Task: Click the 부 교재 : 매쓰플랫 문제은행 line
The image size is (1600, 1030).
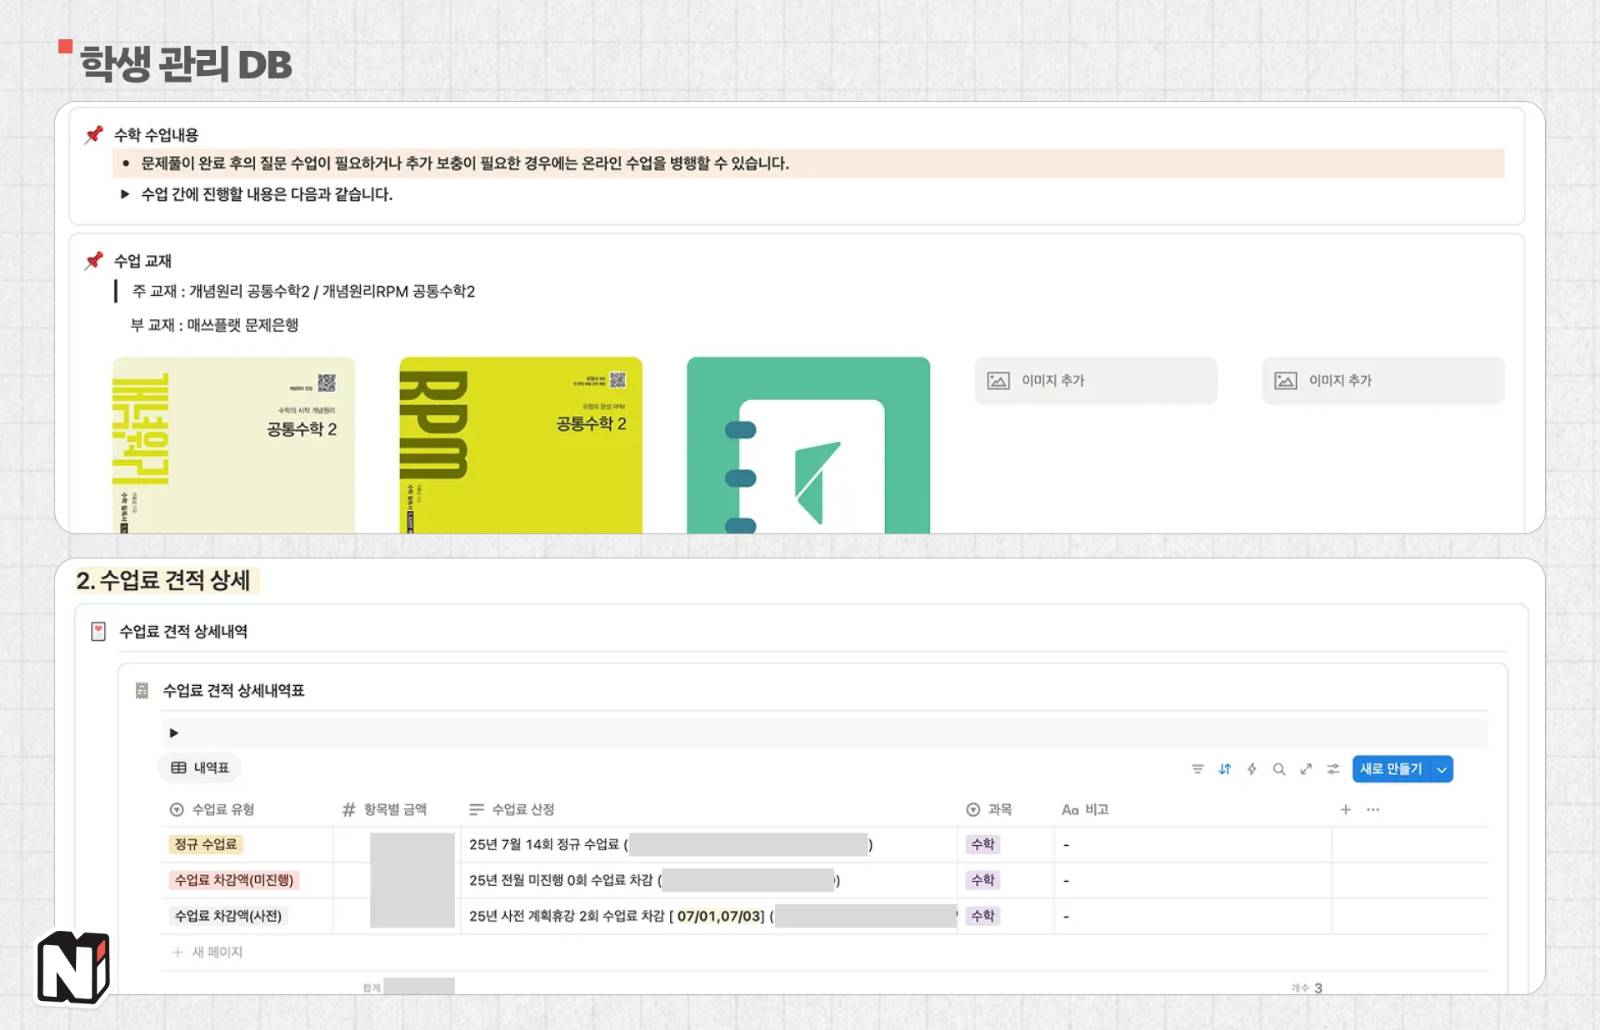Action: pyautogui.click(x=214, y=325)
